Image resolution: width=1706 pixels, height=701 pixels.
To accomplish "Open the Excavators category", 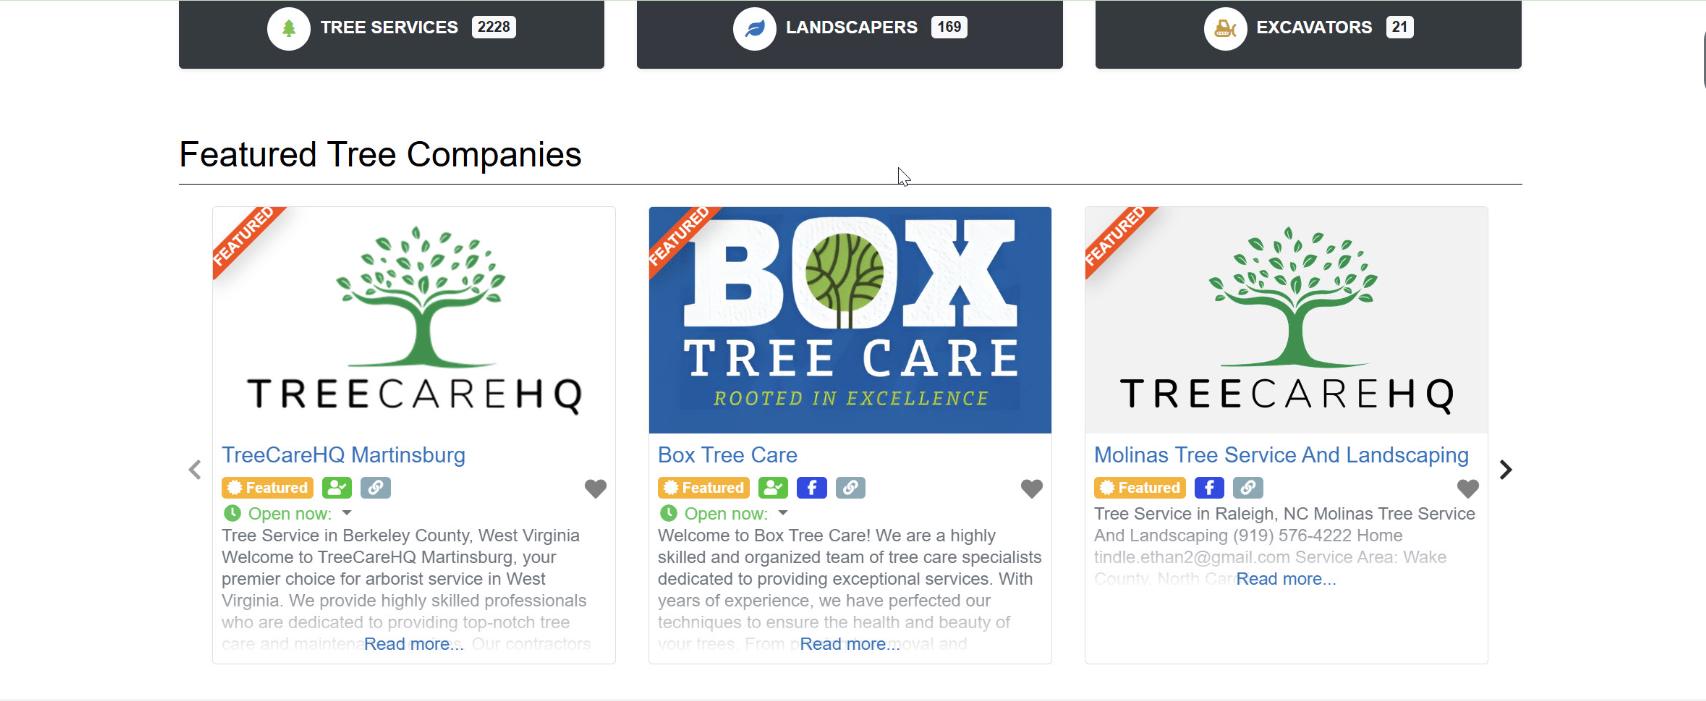I will click(x=1308, y=29).
